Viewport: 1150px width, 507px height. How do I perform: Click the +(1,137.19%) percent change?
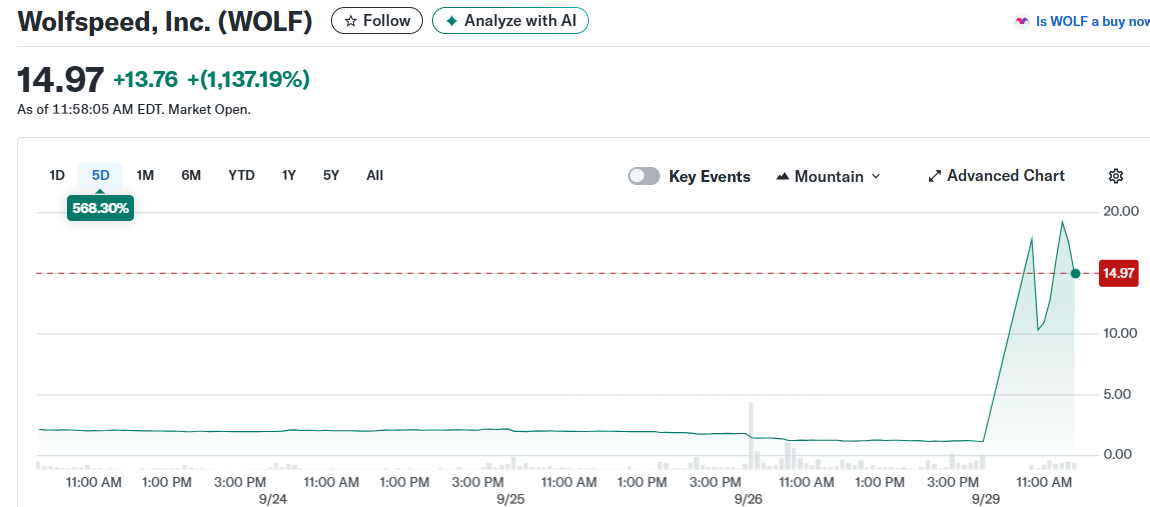249,79
